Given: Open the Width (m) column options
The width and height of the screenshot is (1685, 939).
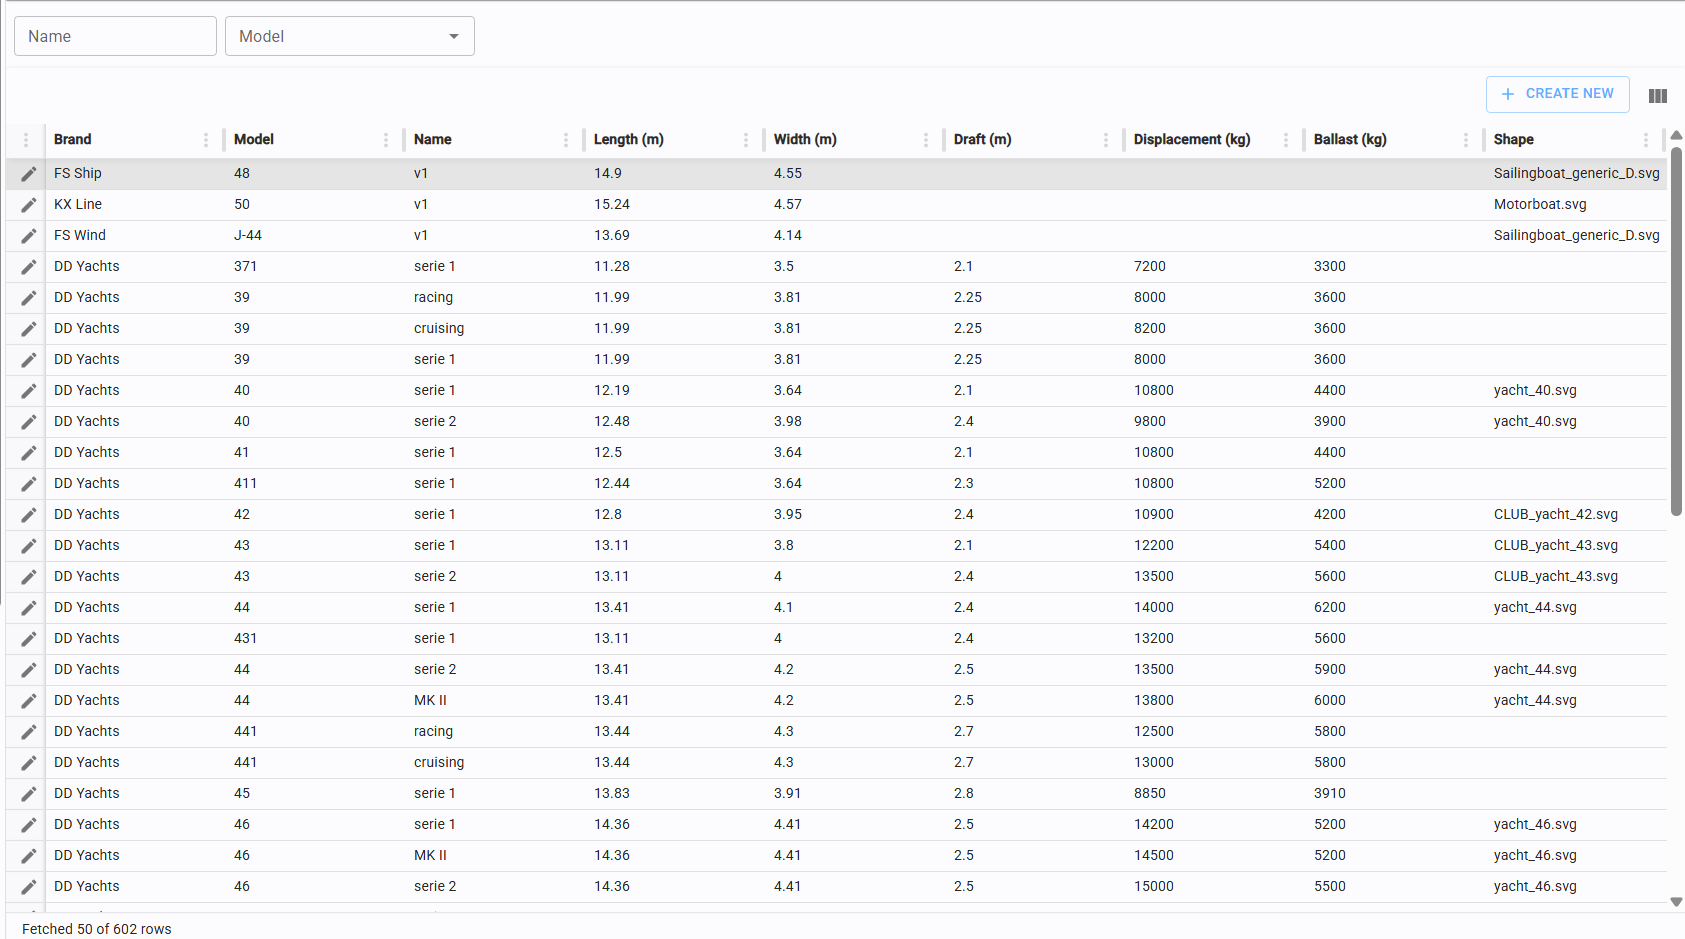Looking at the screenshot, I should tap(926, 140).
